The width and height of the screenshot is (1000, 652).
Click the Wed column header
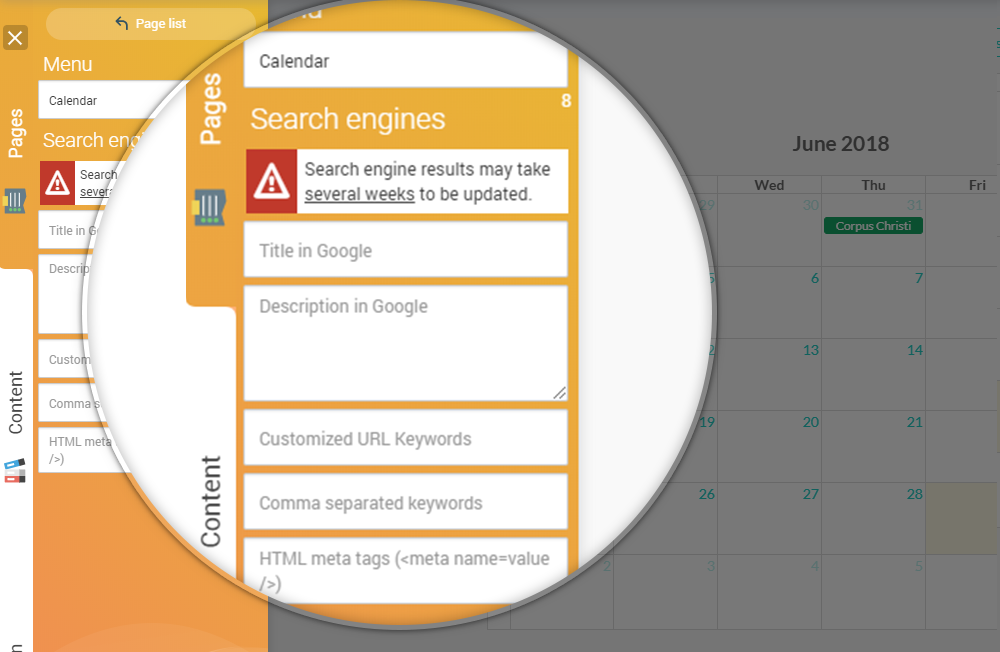[x=769, y=185]
